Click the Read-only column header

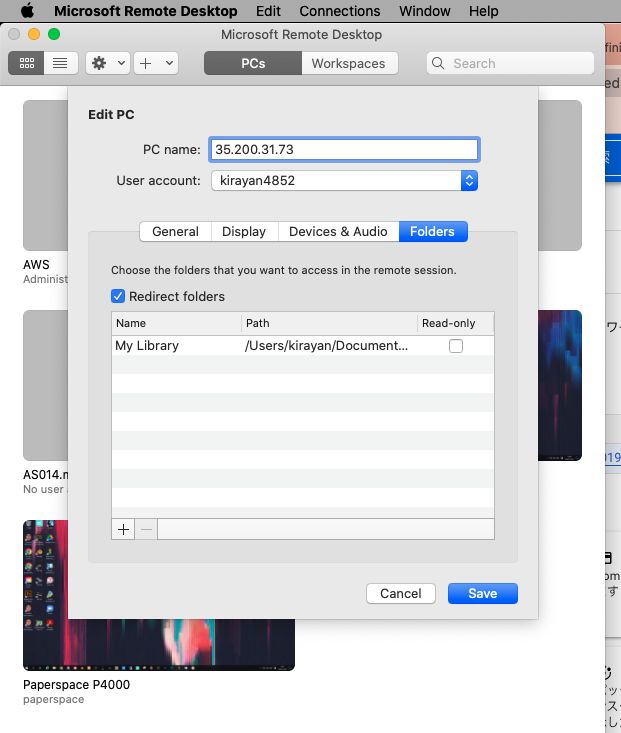[455, 323]
